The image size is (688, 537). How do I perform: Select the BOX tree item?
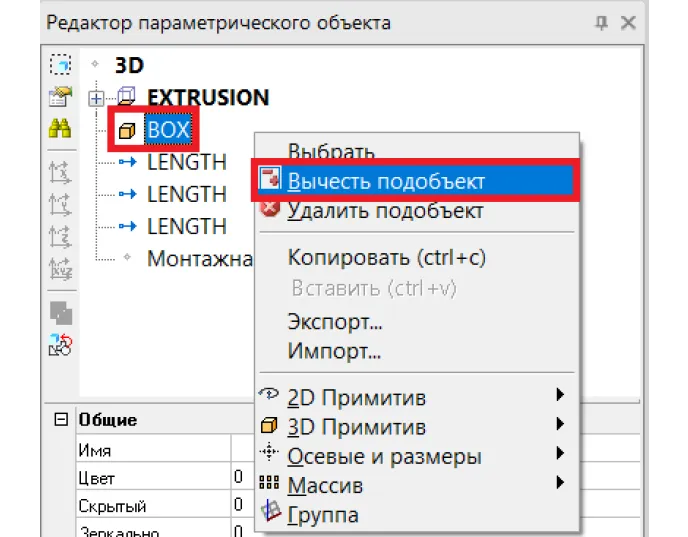coord(168,130)
